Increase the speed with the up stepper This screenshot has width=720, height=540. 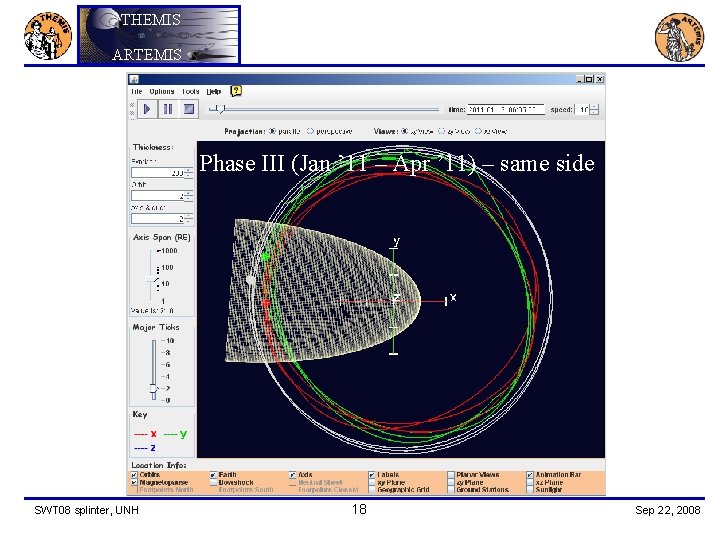[x=594, y=107]
